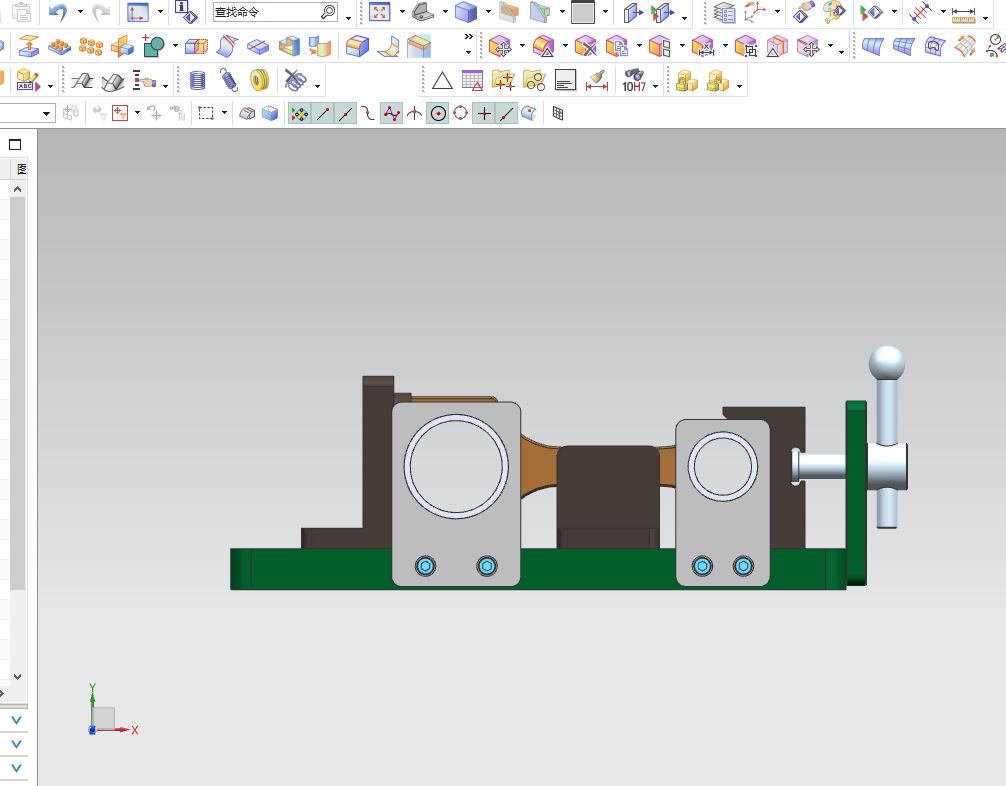Screen dimensions: 1006x786
Task: Toggle Quadrant Point snap option
Action: [x=461, y=114]
